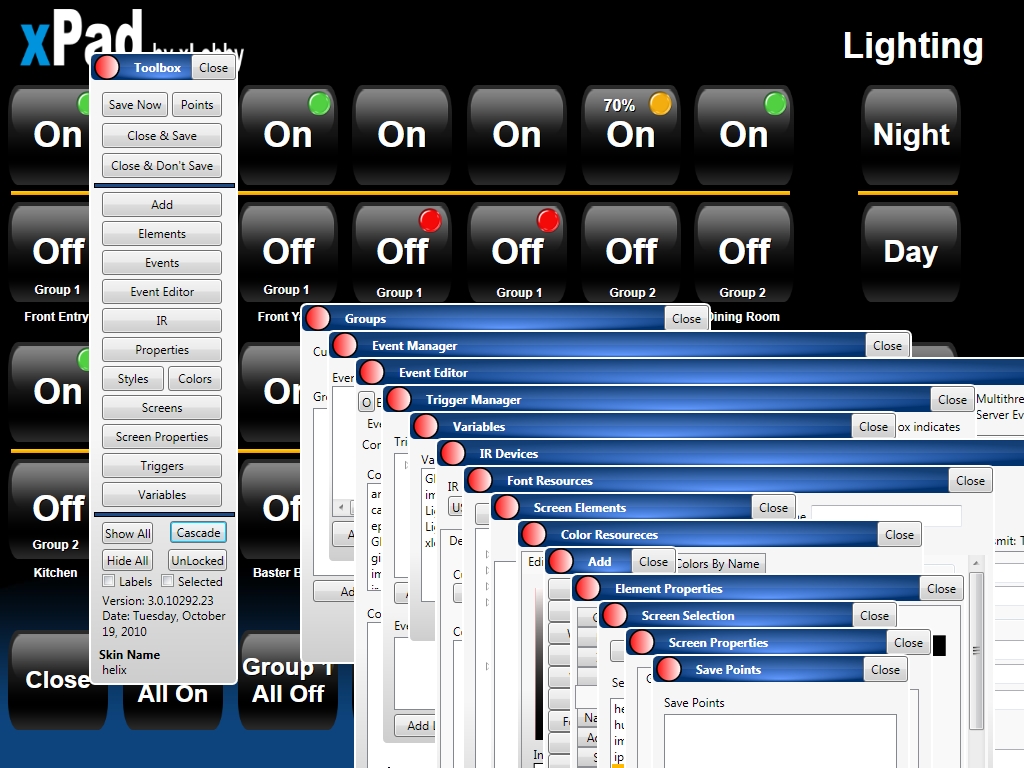Click the black color swatch beside Screen Properties
Screen dimensions: 1024x768
coord(939,645)
